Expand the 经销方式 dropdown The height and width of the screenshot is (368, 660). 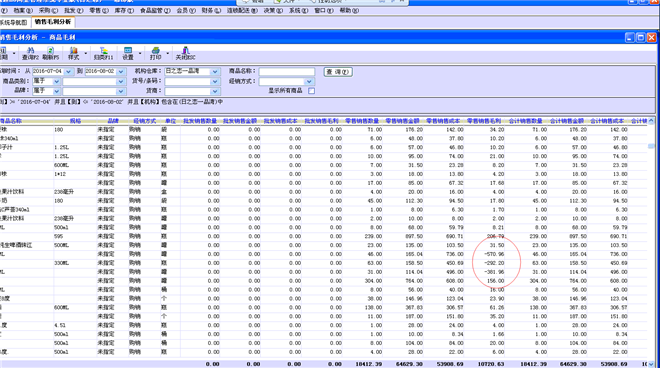tap(309, 81)
